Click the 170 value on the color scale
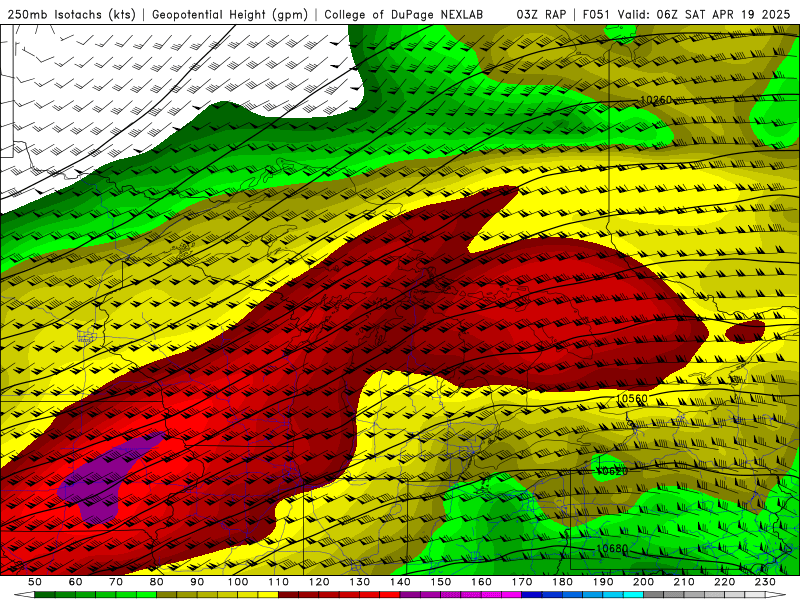This screenshot has height=600, width=800. click(521, 582)
